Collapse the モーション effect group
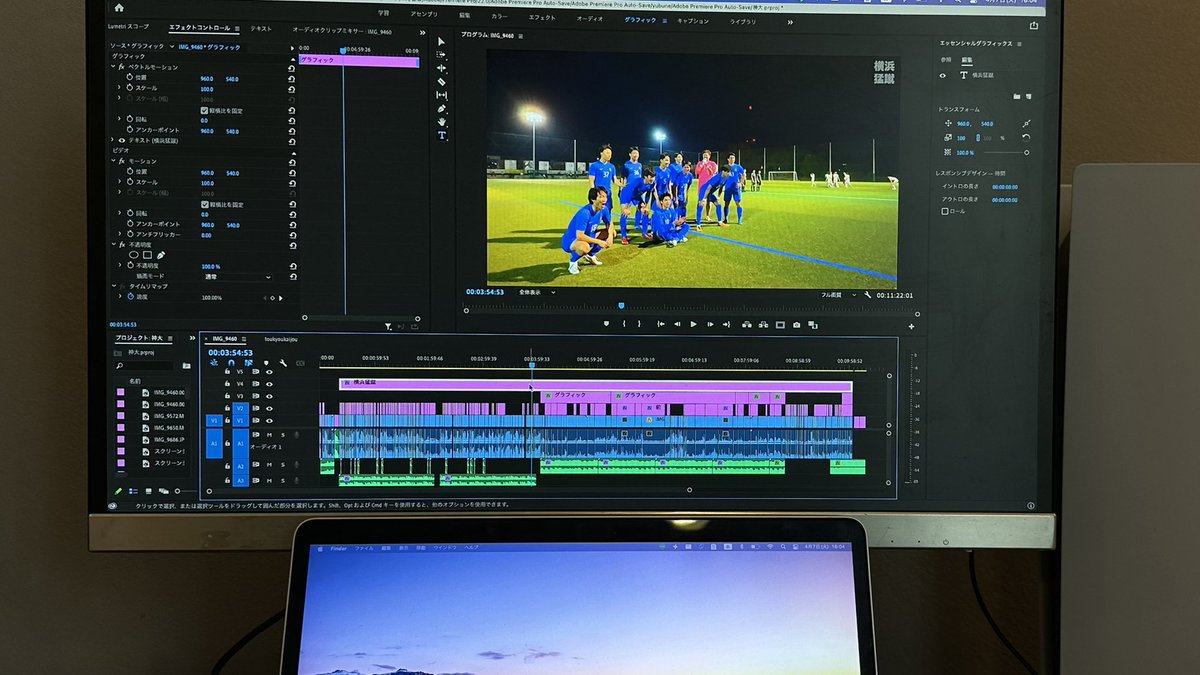 coord(114,161)
